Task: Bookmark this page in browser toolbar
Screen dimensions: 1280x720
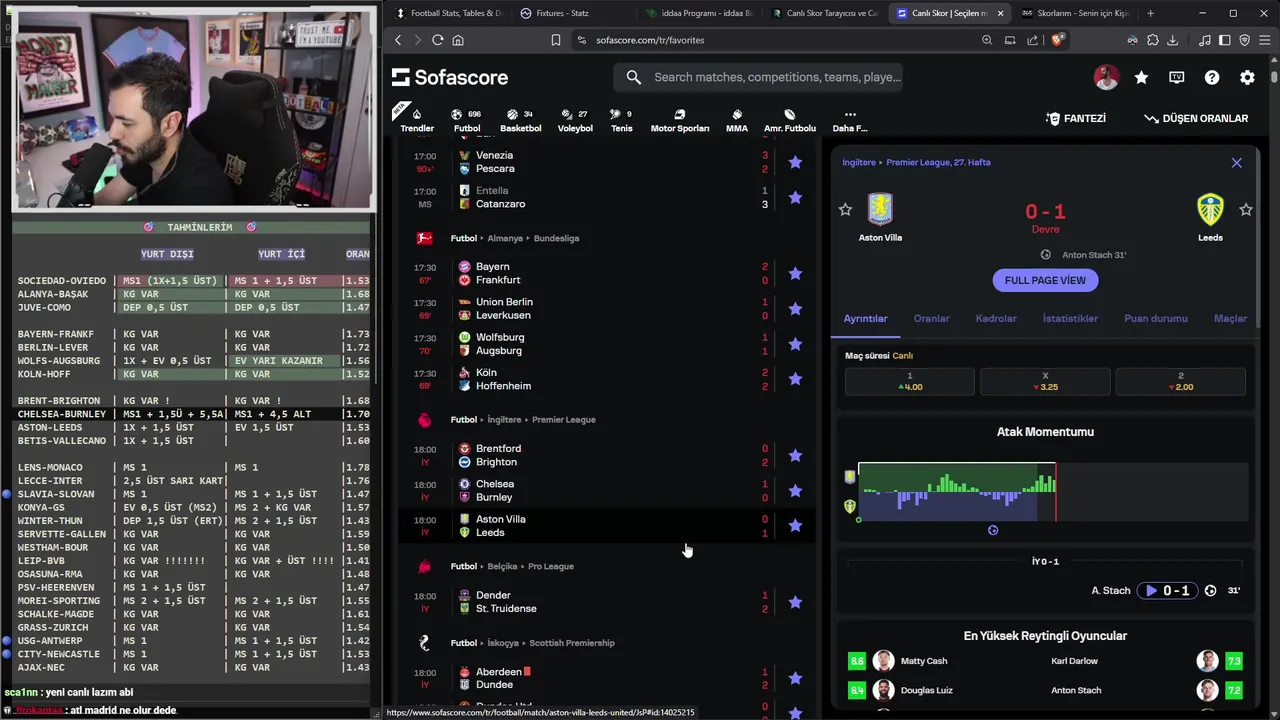Action: tap(556, 40)
